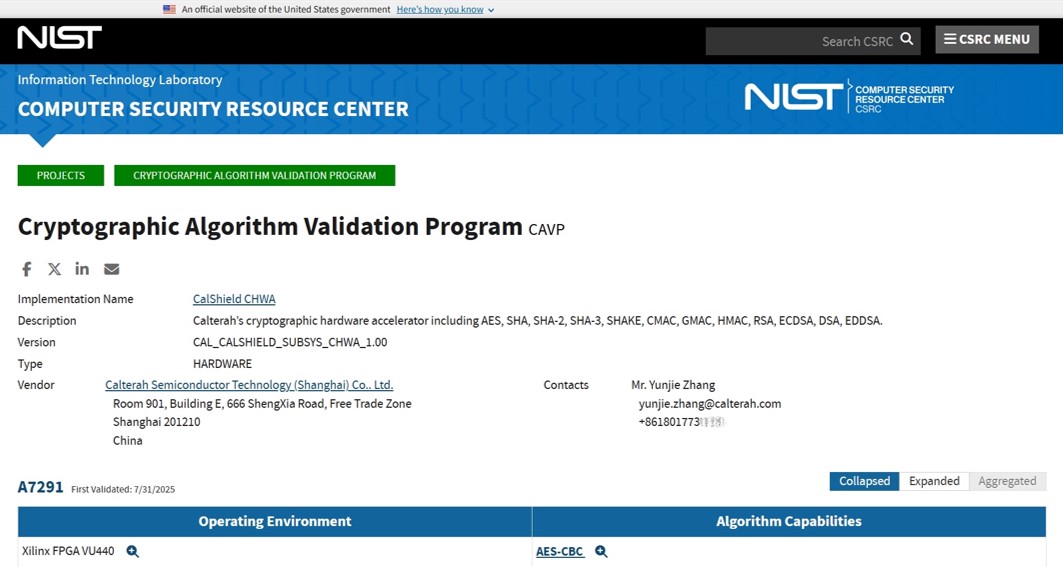Click magnifier icon next to AES-CBC
Viewport: 1063px width, 567px height.
click(601, 551)
